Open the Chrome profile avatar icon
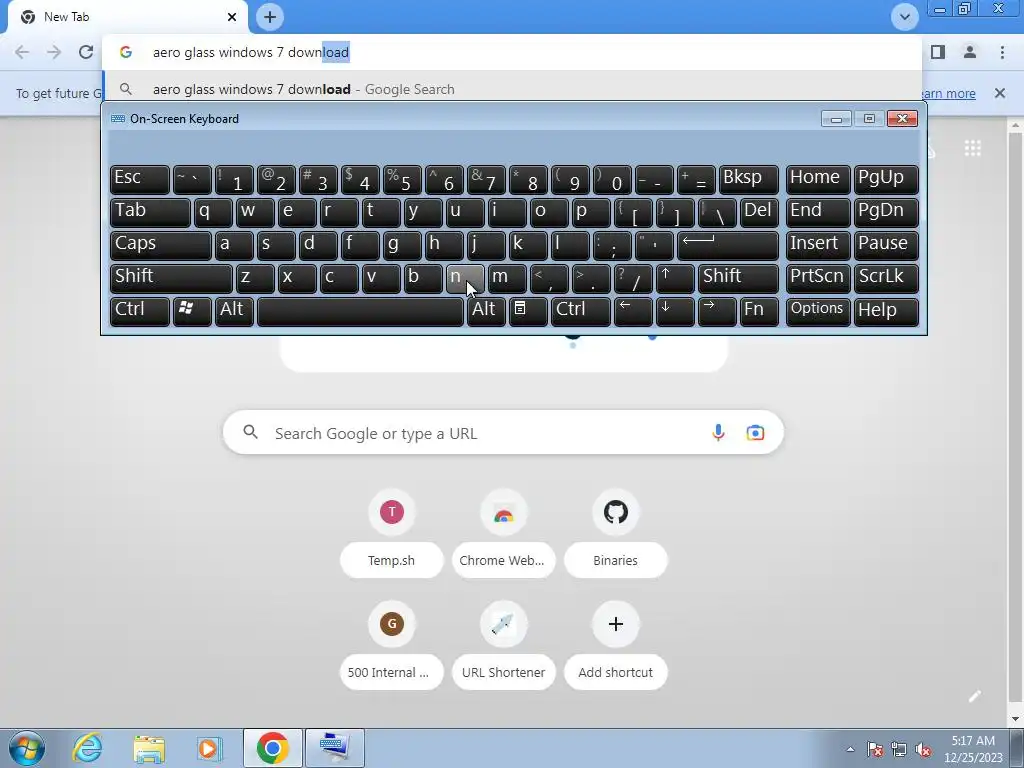 coord(970,52)
